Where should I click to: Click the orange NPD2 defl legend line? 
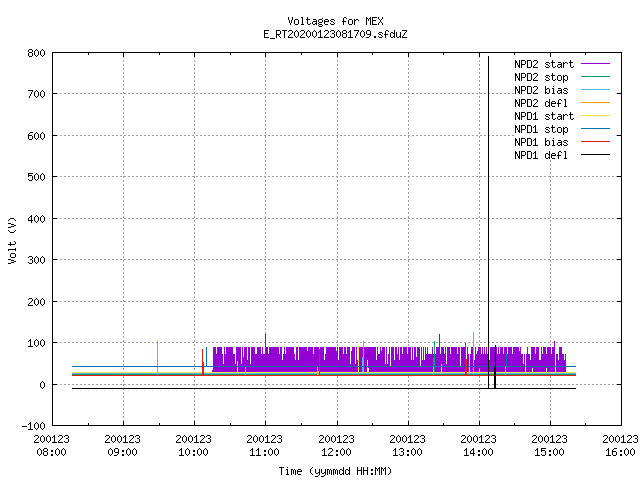pos(596,102)
